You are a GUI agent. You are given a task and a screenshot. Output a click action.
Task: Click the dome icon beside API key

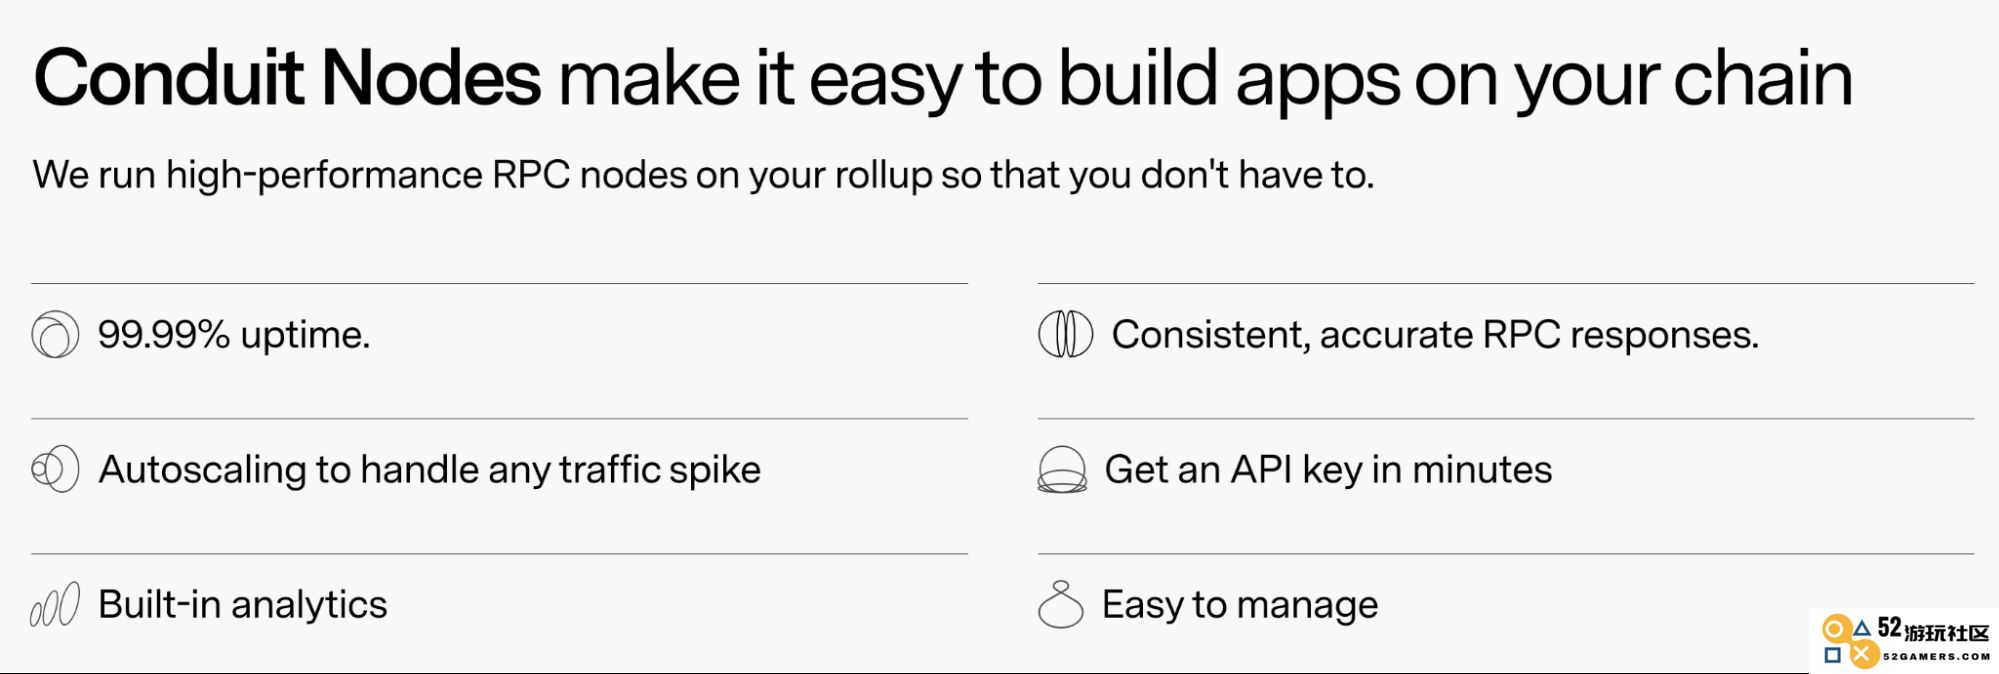point(1062,470)
